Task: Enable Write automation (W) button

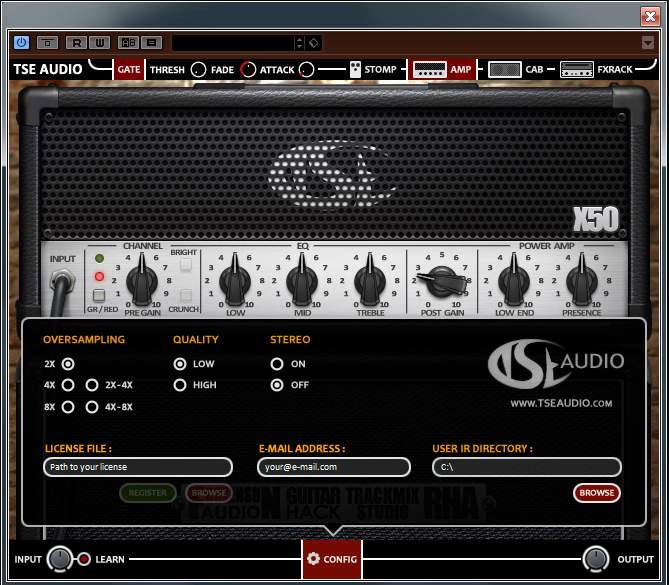Action: (x=99, y=43)
